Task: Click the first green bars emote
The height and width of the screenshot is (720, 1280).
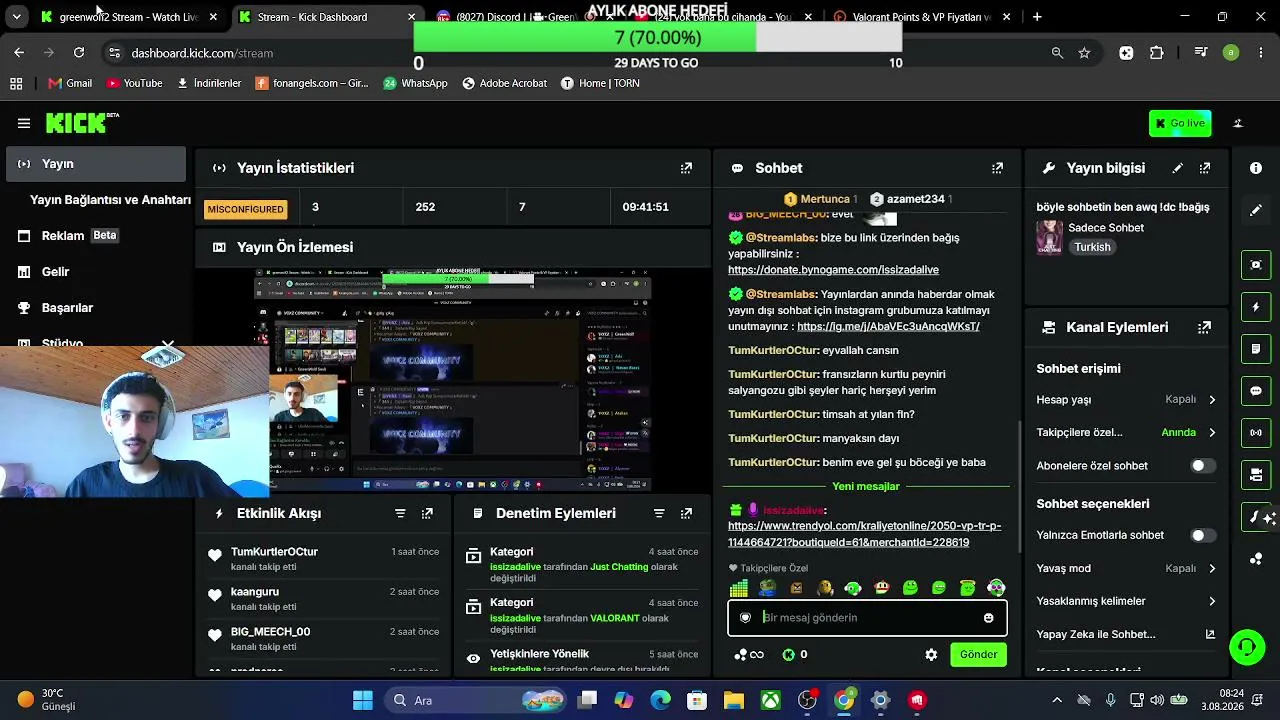Action: point(739,588)
